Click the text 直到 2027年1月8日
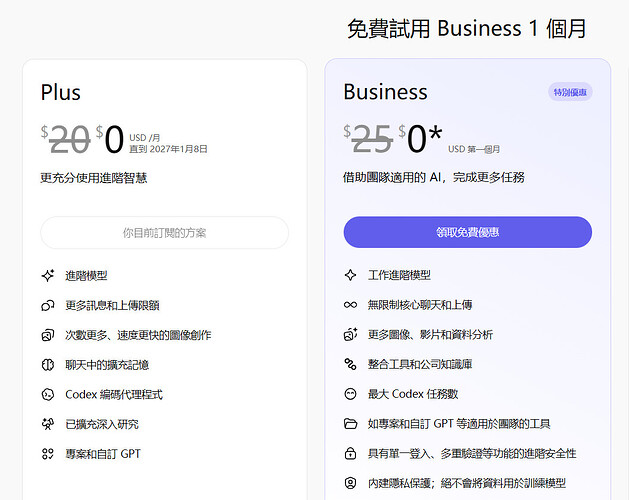The width and height of the screenshot is (629, 500). [x=168, y=149]
